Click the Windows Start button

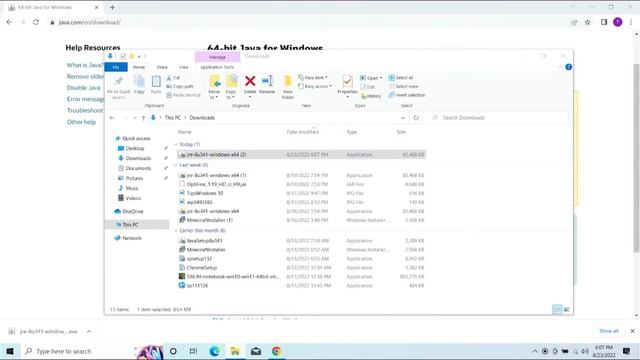pyautogui.click(x=10, y=351)
